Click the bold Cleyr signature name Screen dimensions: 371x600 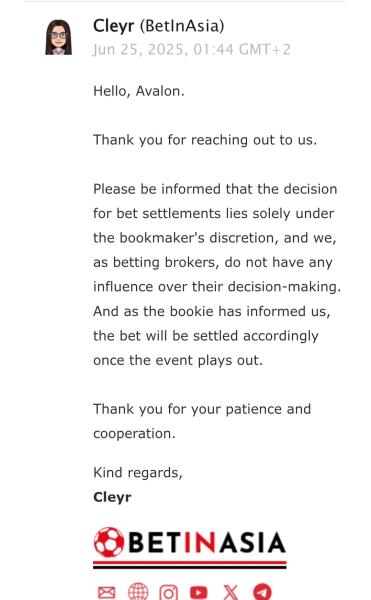[x=112, y=497]
